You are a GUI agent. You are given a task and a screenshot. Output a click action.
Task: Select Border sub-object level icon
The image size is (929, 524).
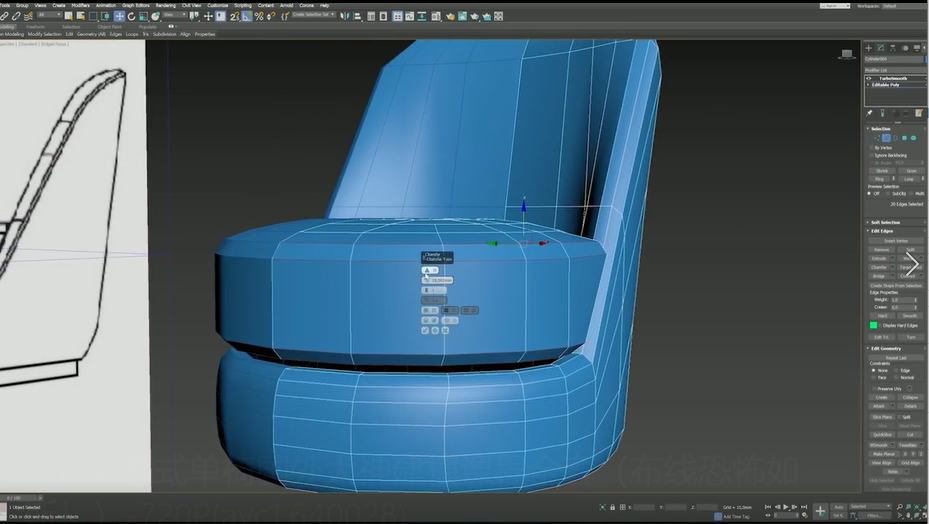pyautogui.click(x=895, y=138)
